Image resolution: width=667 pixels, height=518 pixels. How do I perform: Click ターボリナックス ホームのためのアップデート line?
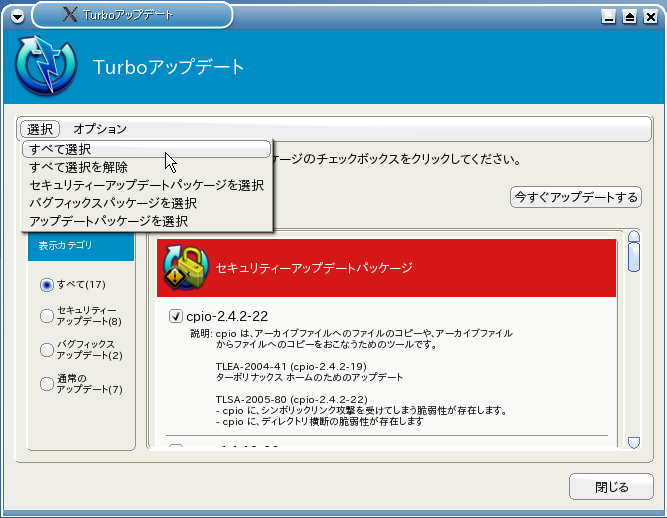309,377
